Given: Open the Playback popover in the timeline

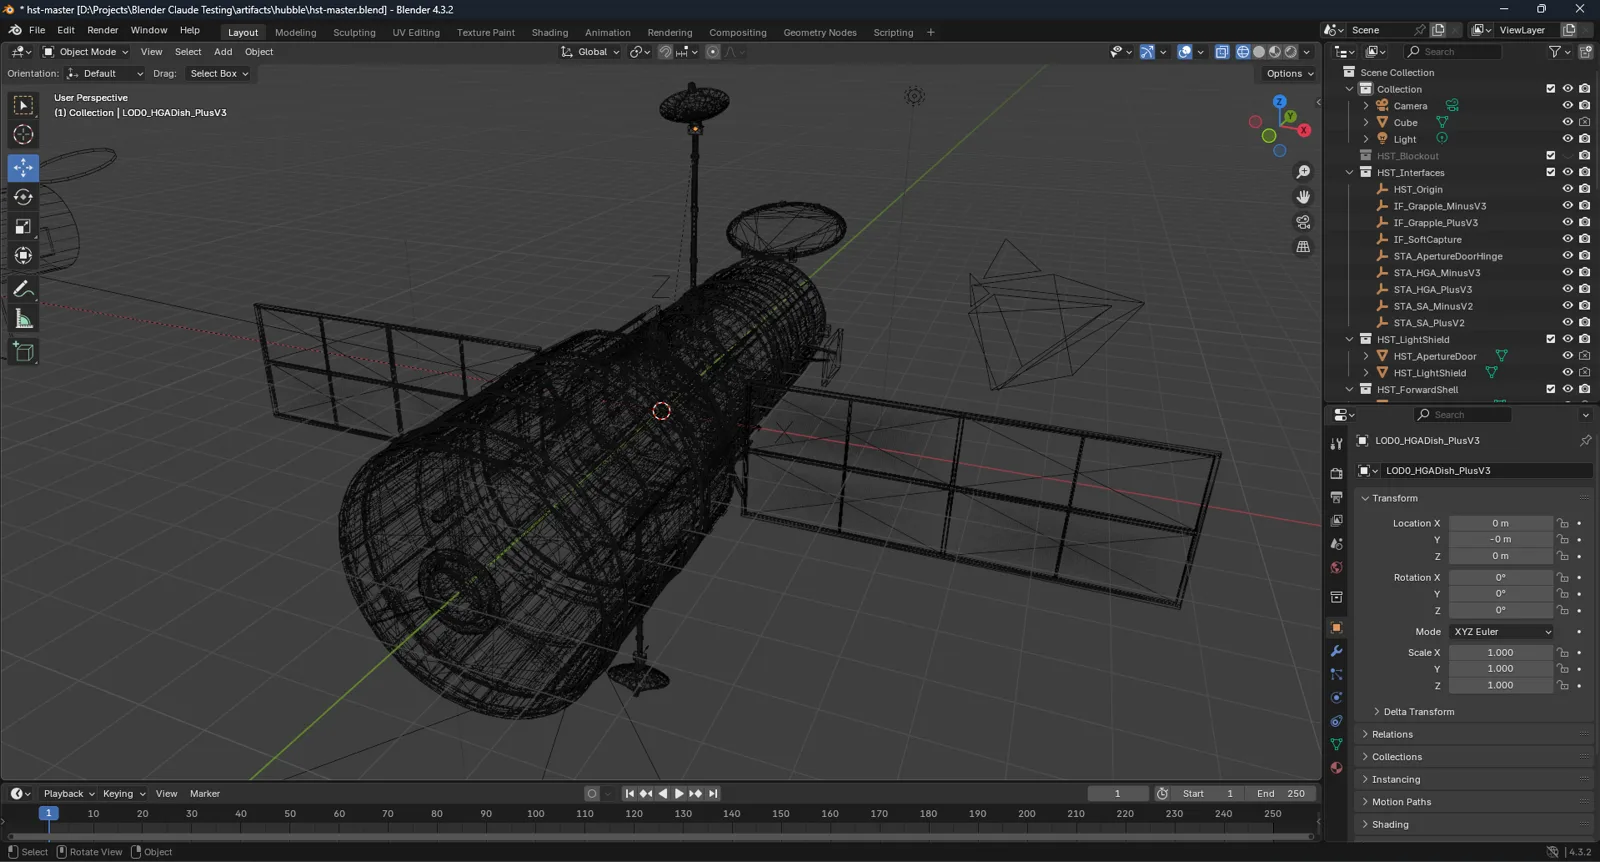Looking at the screenshot, I should (69, 794).
